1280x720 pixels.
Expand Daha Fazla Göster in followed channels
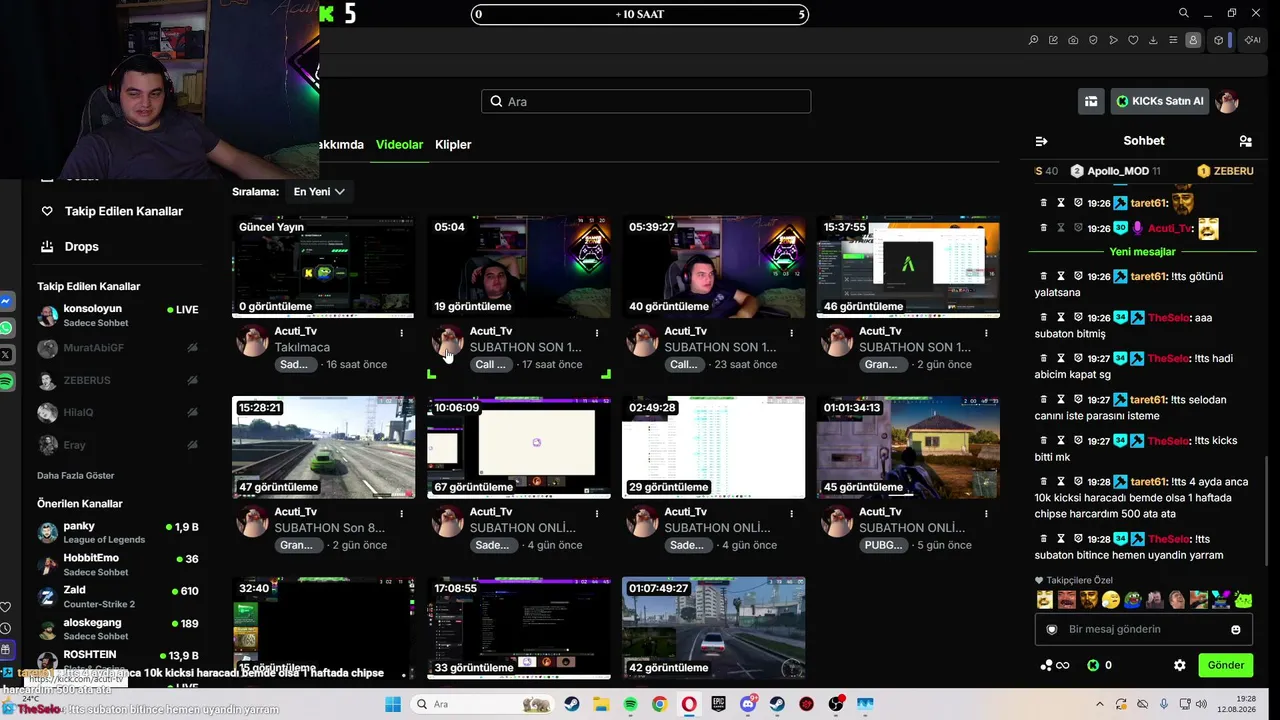tap(76, 475)
